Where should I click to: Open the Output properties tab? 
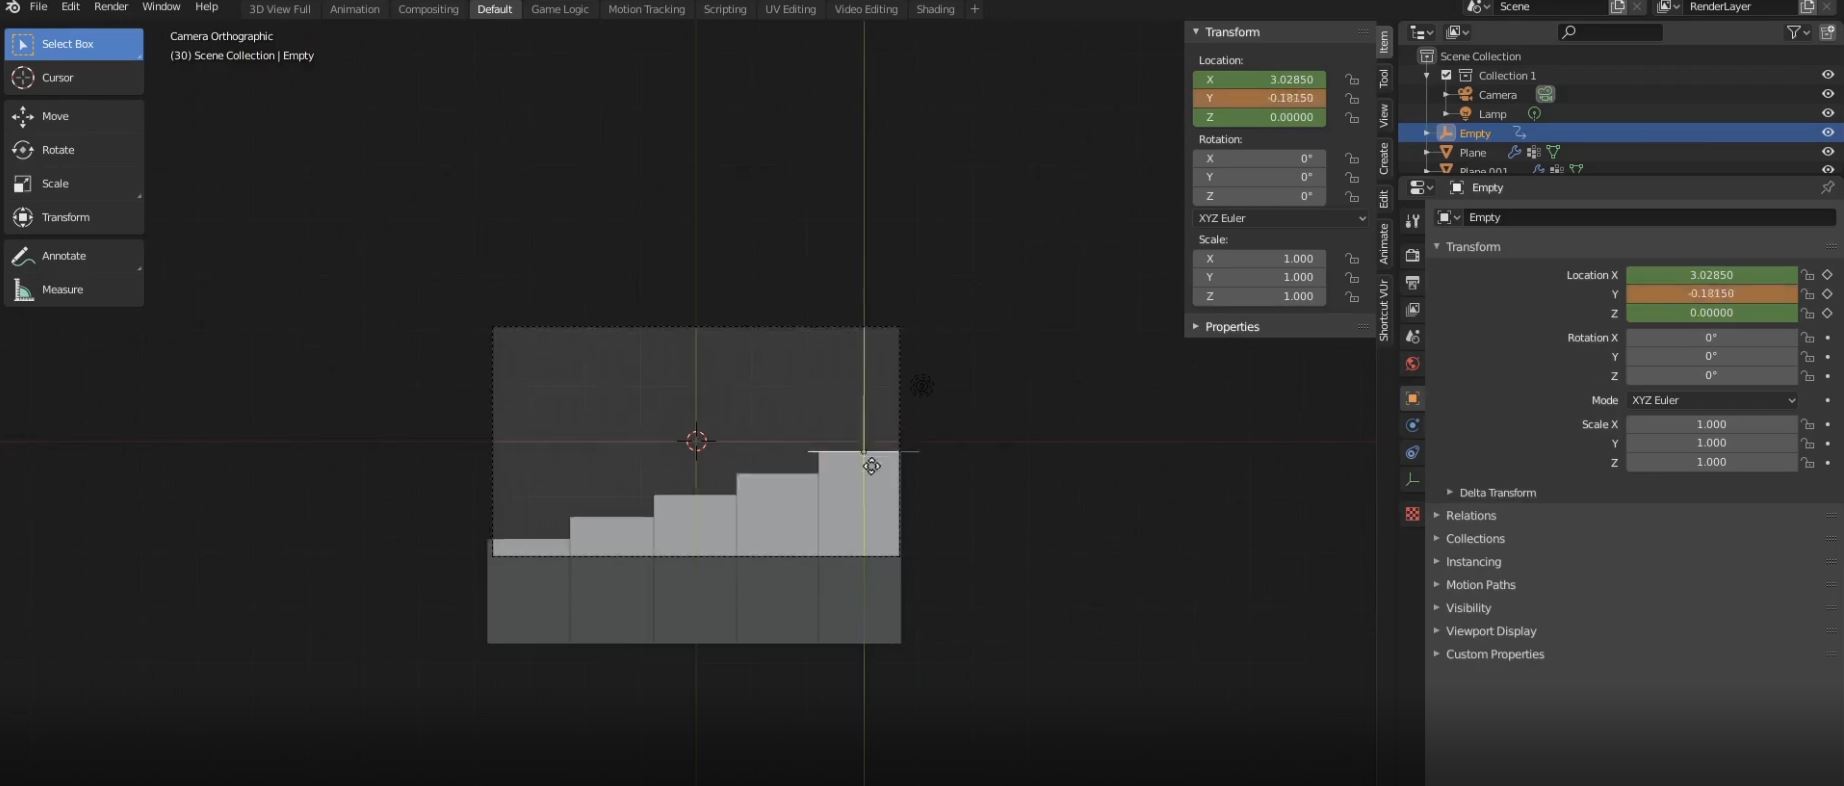1412,283
